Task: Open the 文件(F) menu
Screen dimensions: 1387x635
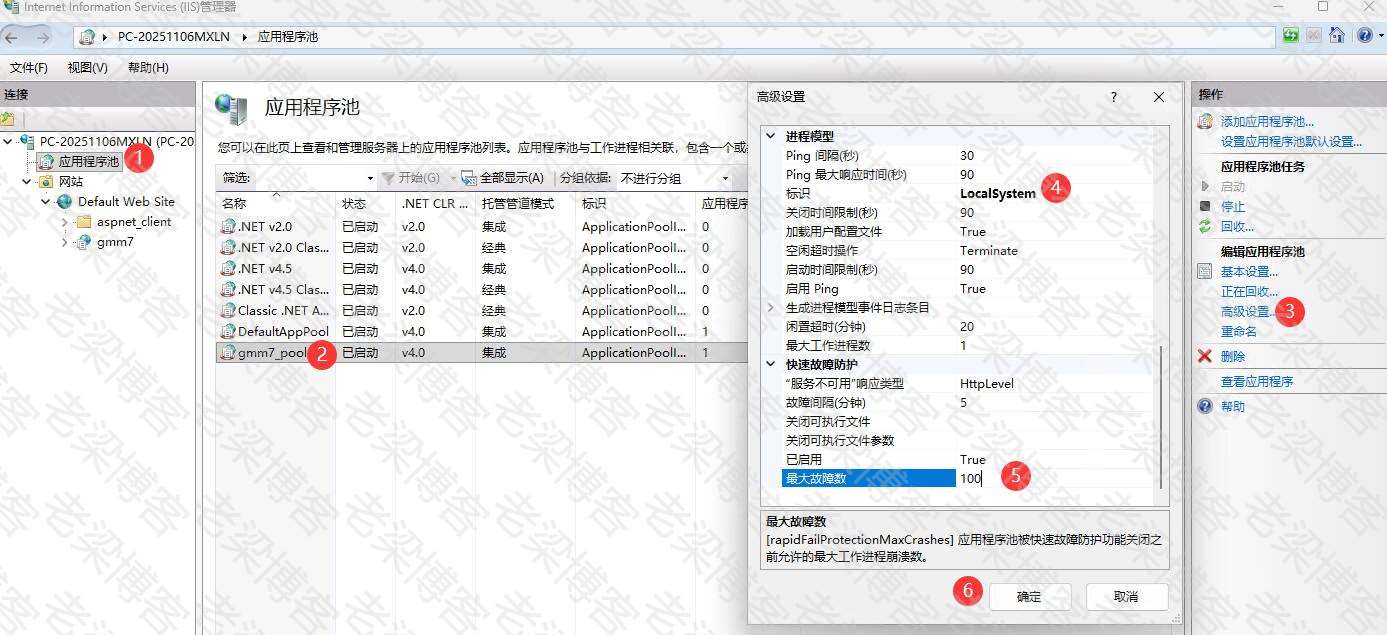Action: [29, 67]
